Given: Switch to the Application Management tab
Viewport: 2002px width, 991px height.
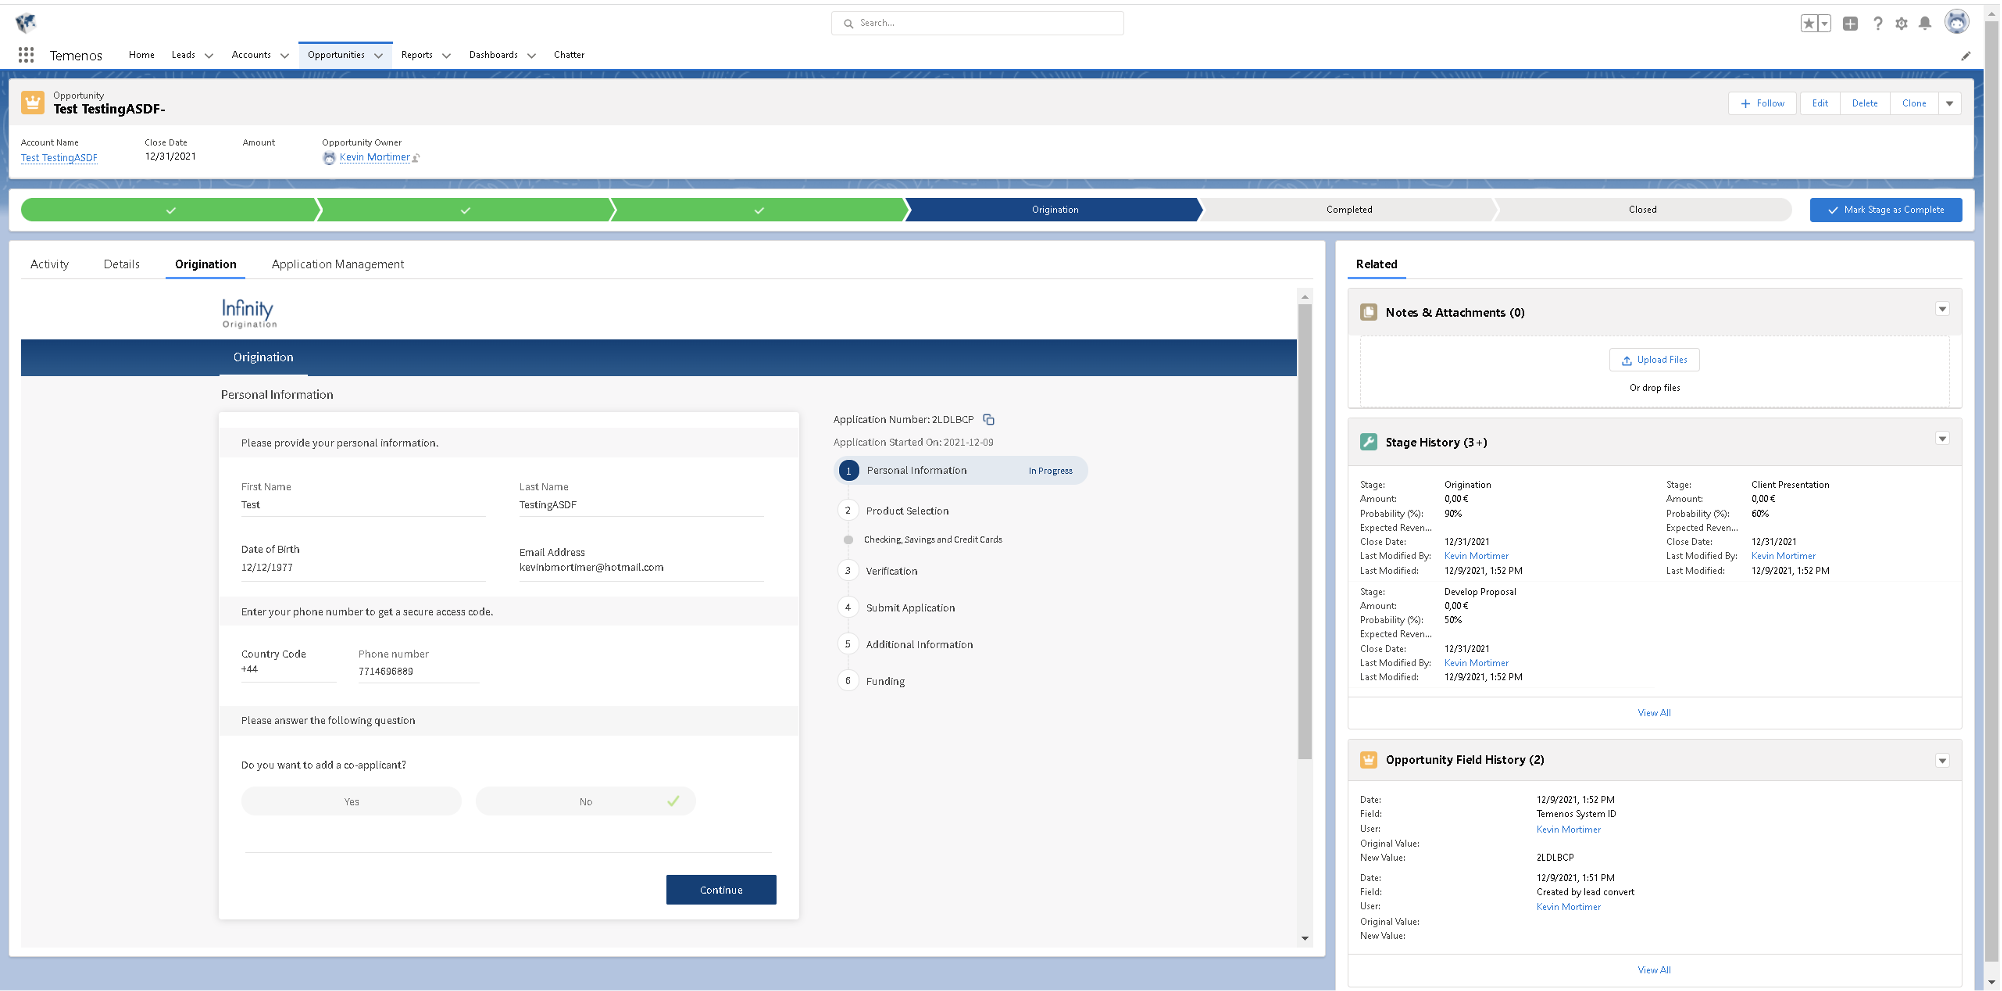Looking at the screenshot, I should [338, 264].
